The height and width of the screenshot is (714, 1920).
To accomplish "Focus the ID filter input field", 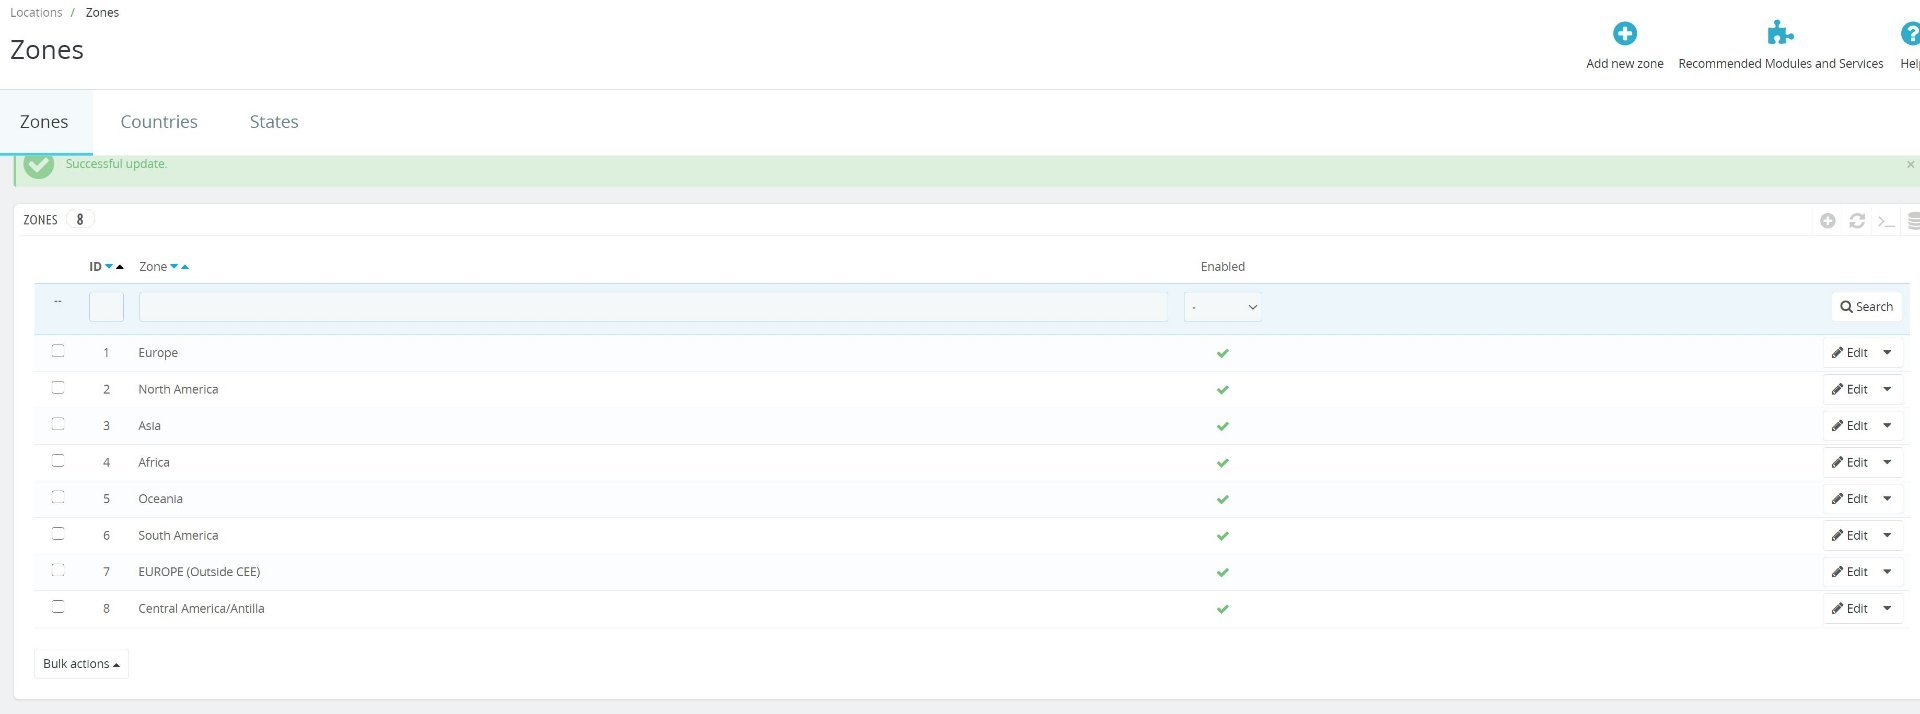I will tap(106, 307).
